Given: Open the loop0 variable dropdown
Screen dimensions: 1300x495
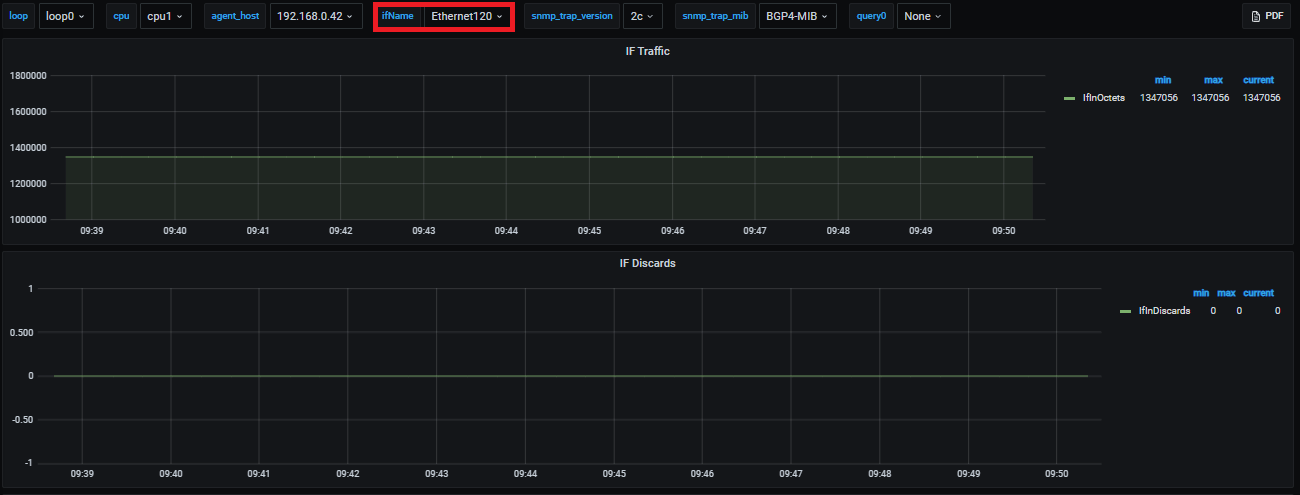Looking at the screenshot, I should tap(67, 16).
